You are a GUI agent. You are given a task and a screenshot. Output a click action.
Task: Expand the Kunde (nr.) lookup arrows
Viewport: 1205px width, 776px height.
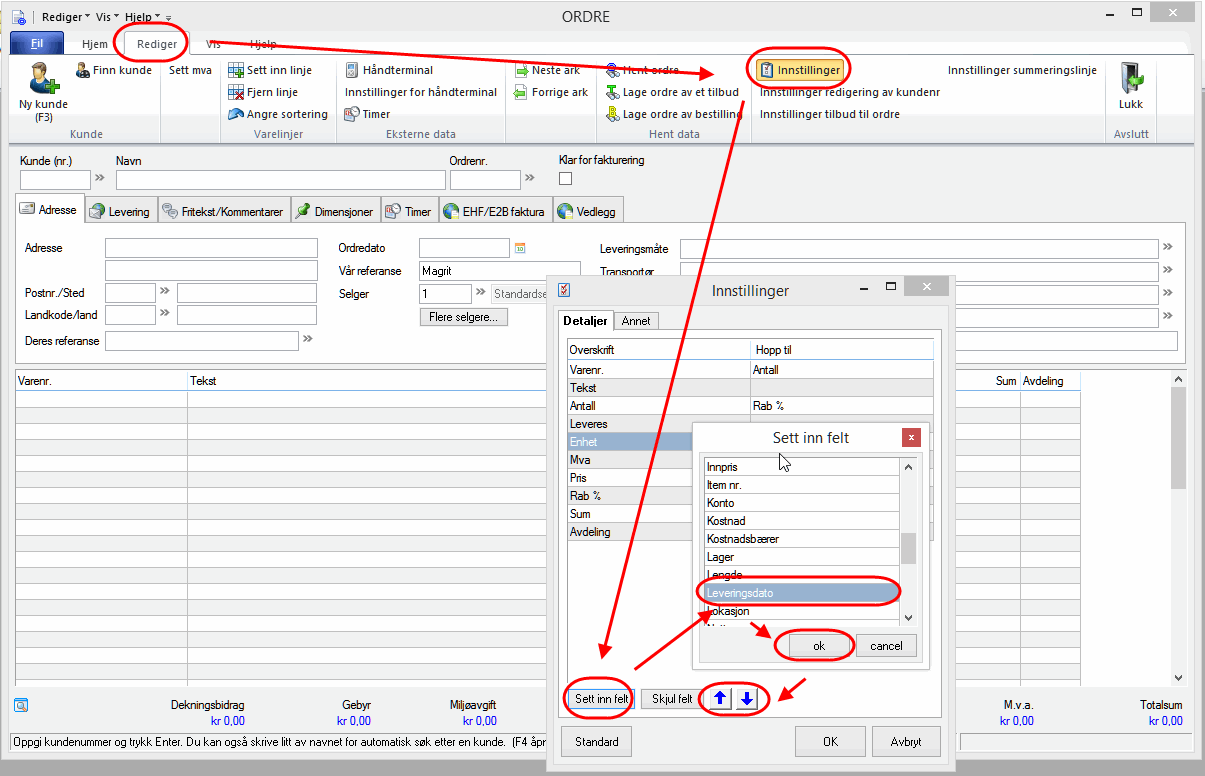tap(99, 179)
